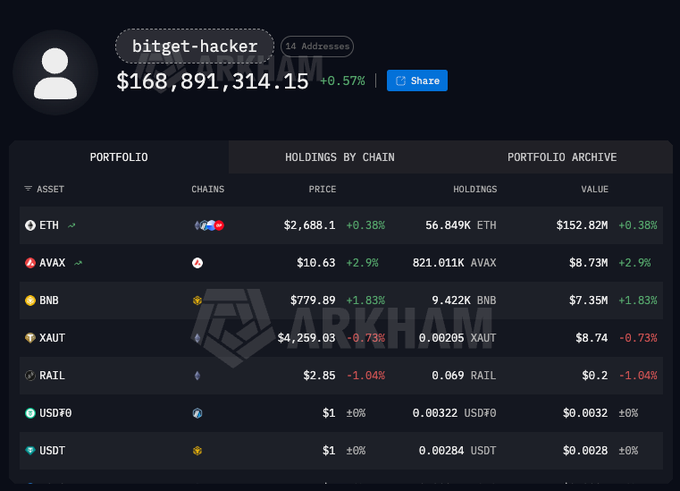Click the Ethereum chain icon in RAIL row
680x491 pixels.
coord(197,375)
